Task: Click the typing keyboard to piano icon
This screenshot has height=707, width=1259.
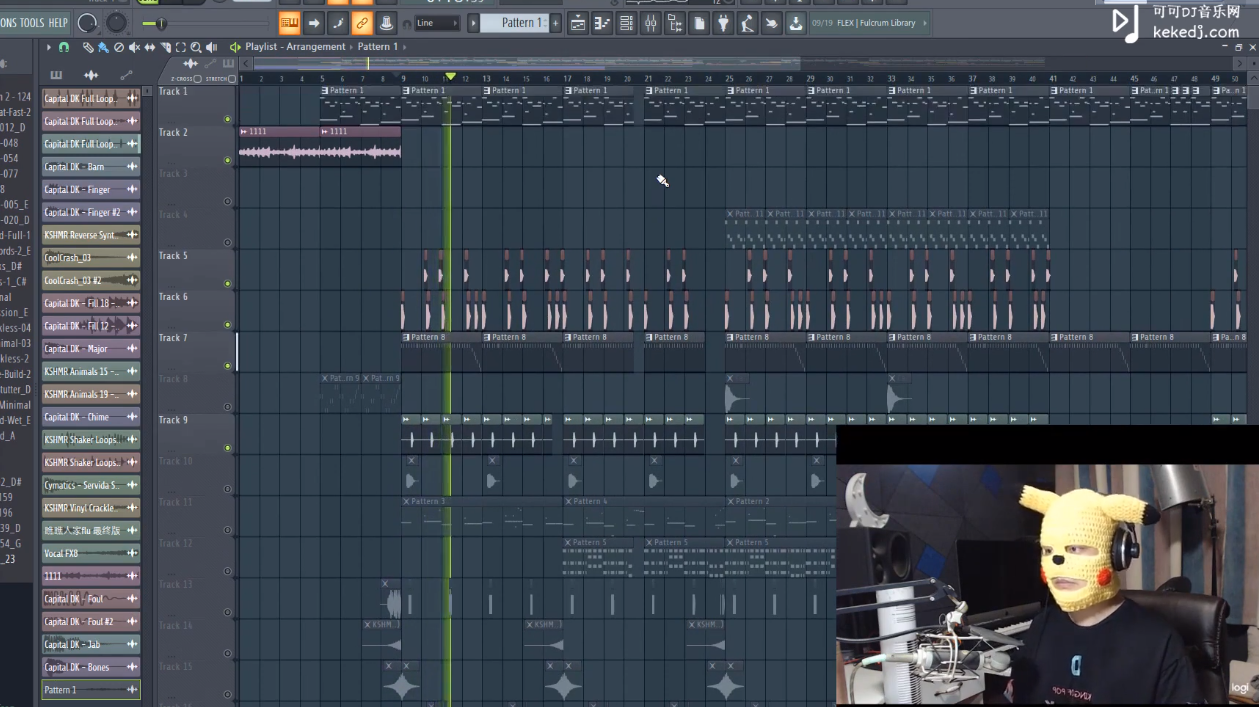Action: click(x=289, y=23)
